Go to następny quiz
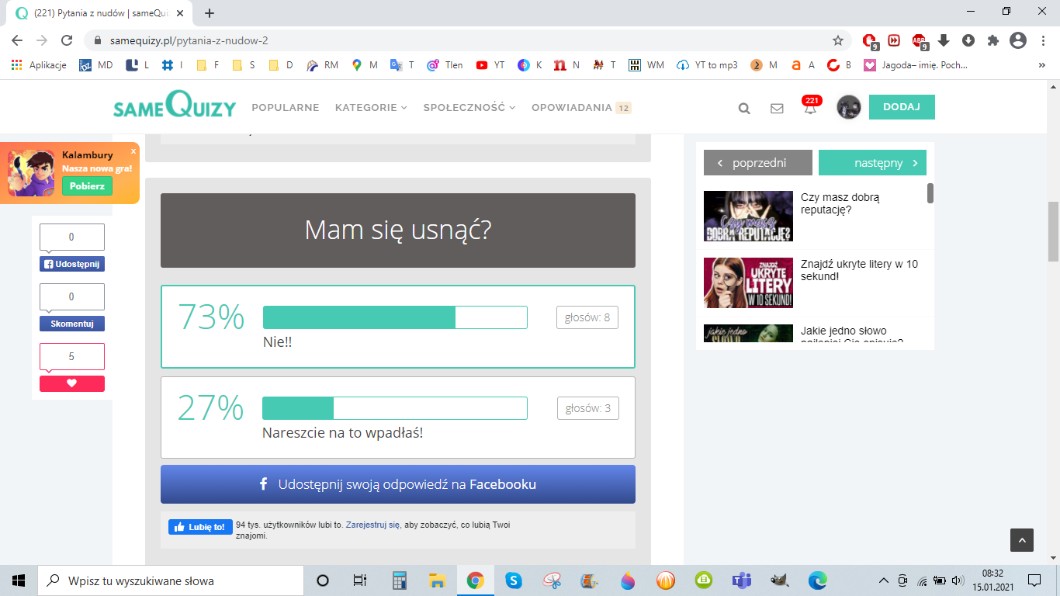Viewport: 1060px width, 596px height. [x=872, y=163]
